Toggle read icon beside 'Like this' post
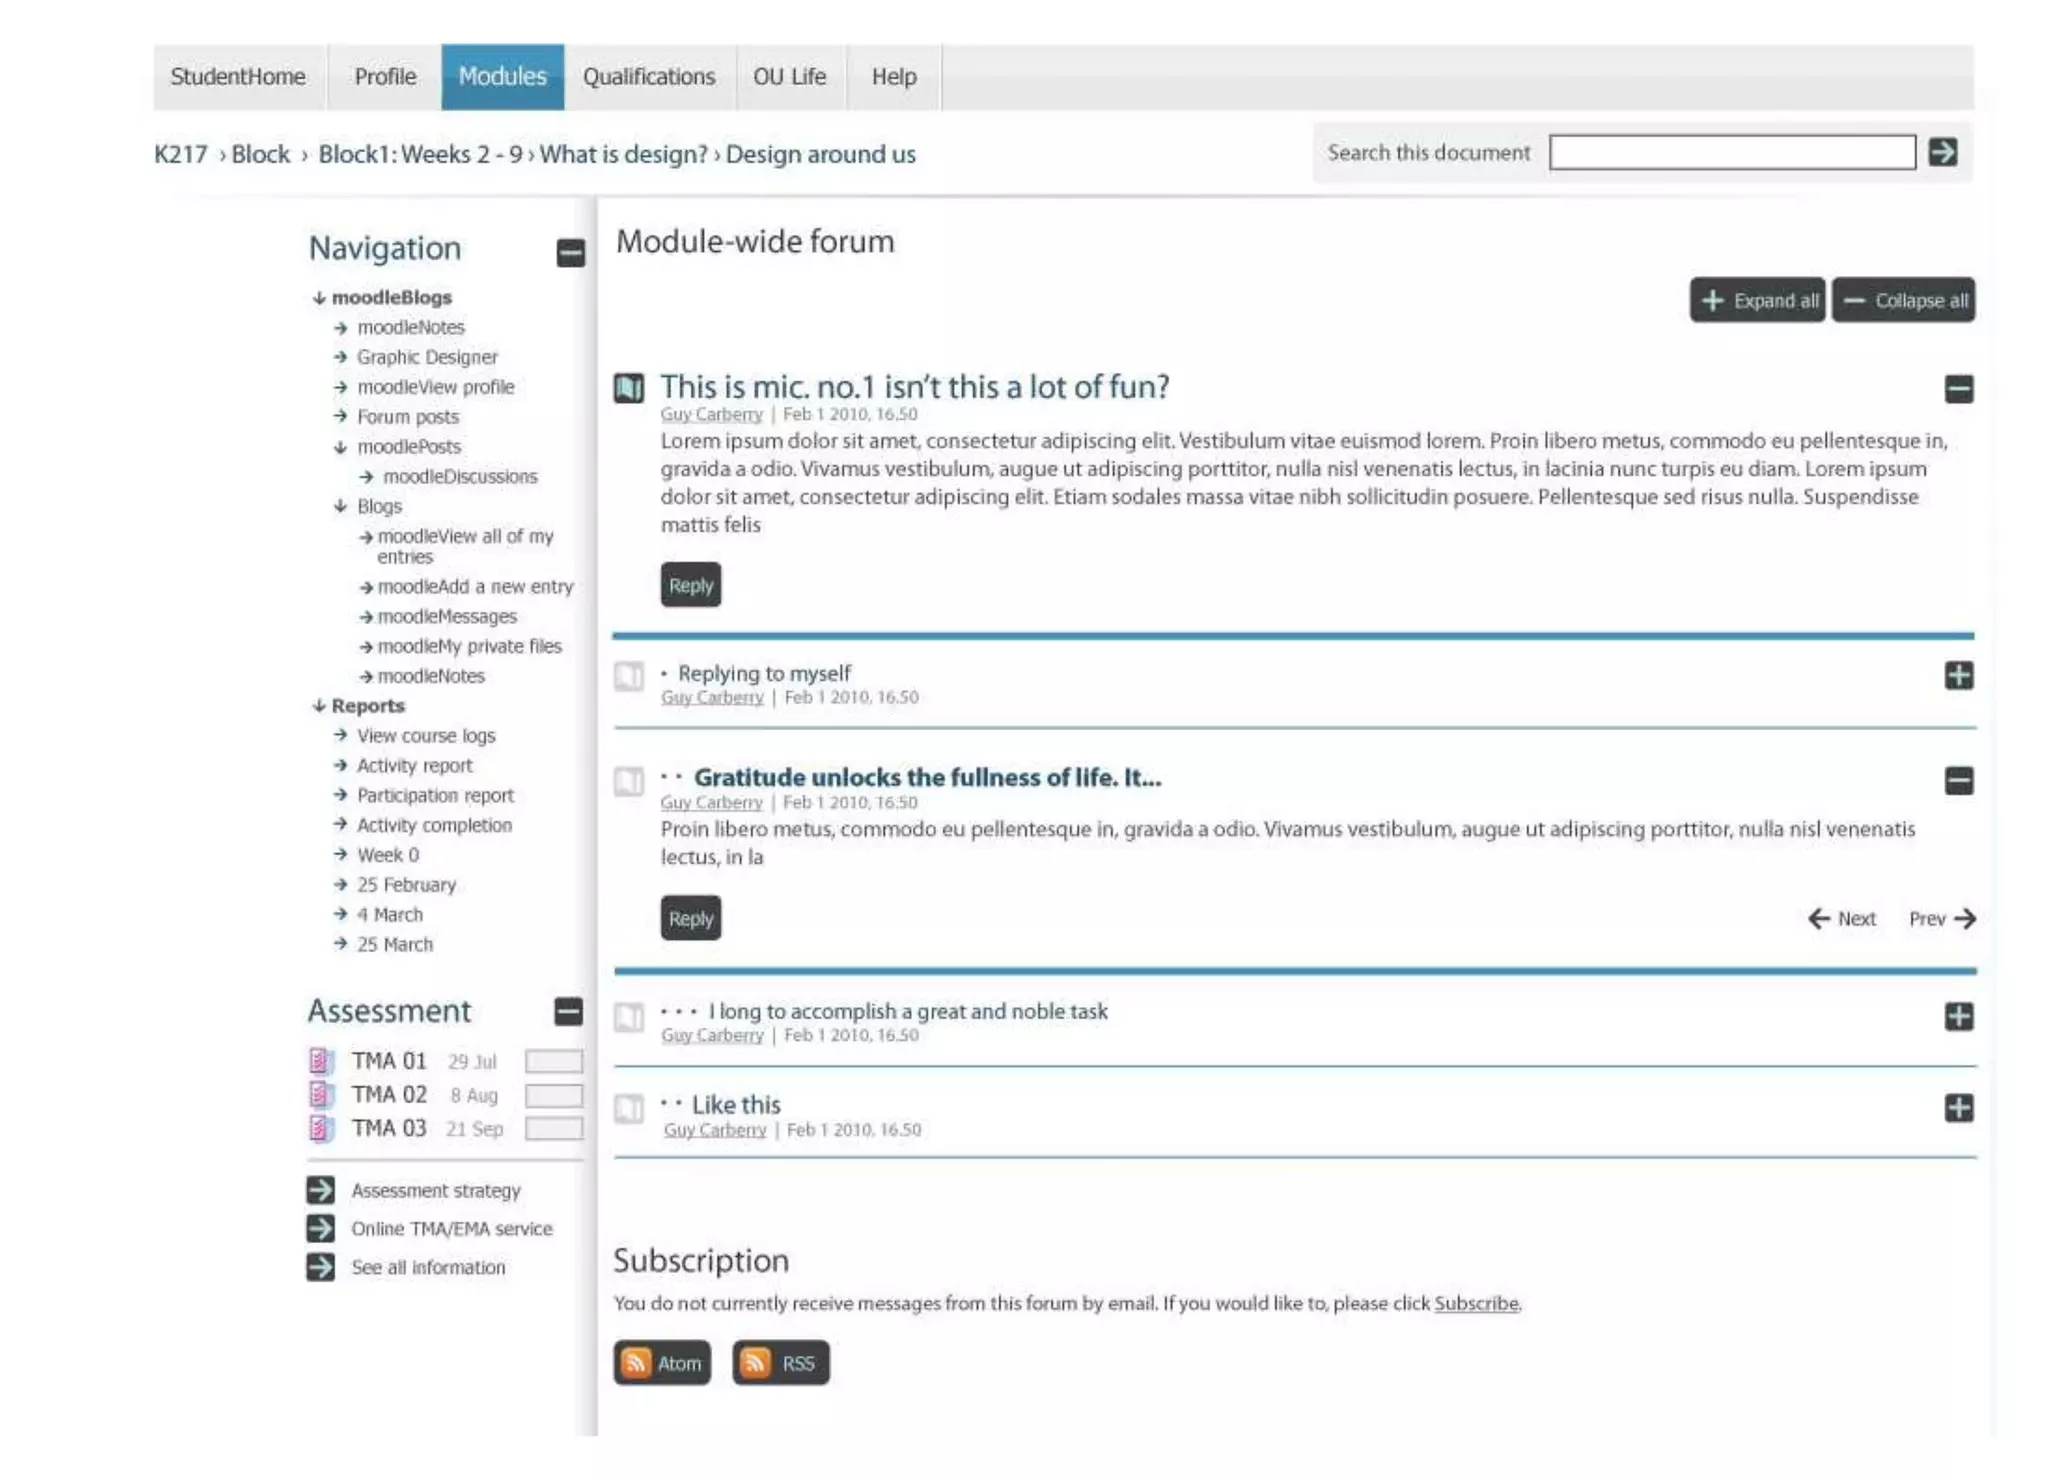Screen dimensions: 2048x1480 [x=629, y=1109]
